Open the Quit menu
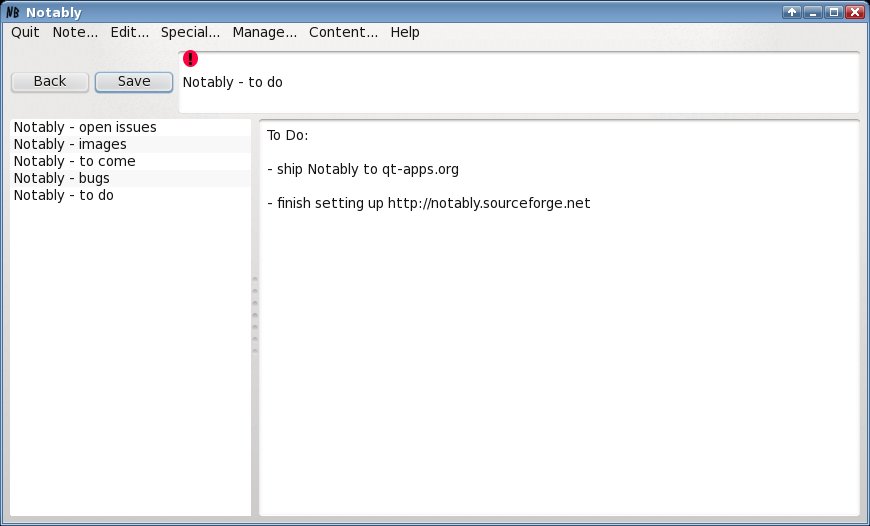The width and height of the screenshot is (870, 526). click(x=25, y=32)
